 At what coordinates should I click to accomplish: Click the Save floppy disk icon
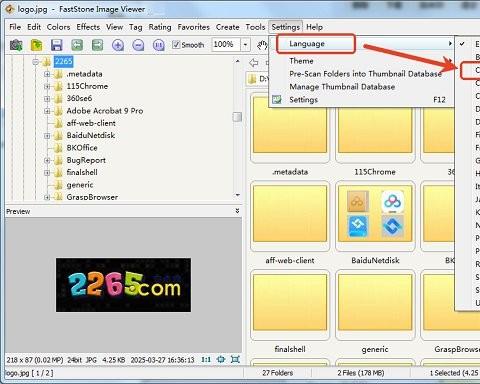click(57, 45)
